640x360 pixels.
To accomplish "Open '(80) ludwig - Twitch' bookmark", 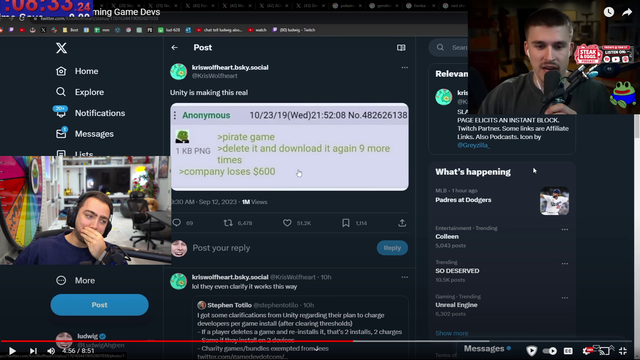I will [294, 30].
